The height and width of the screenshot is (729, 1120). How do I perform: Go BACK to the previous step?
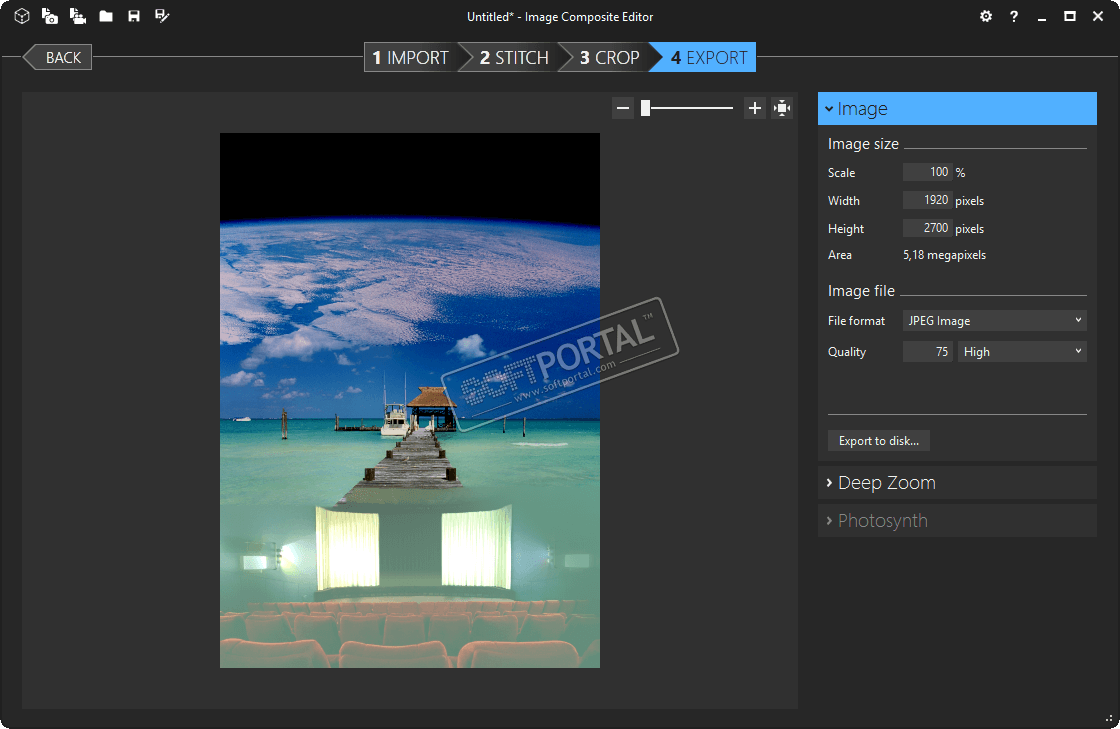pos(58,57)
